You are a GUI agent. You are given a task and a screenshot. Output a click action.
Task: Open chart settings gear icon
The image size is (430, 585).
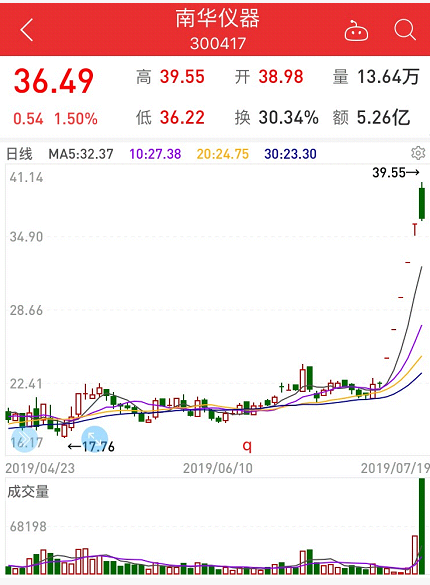tap(418, 153)
